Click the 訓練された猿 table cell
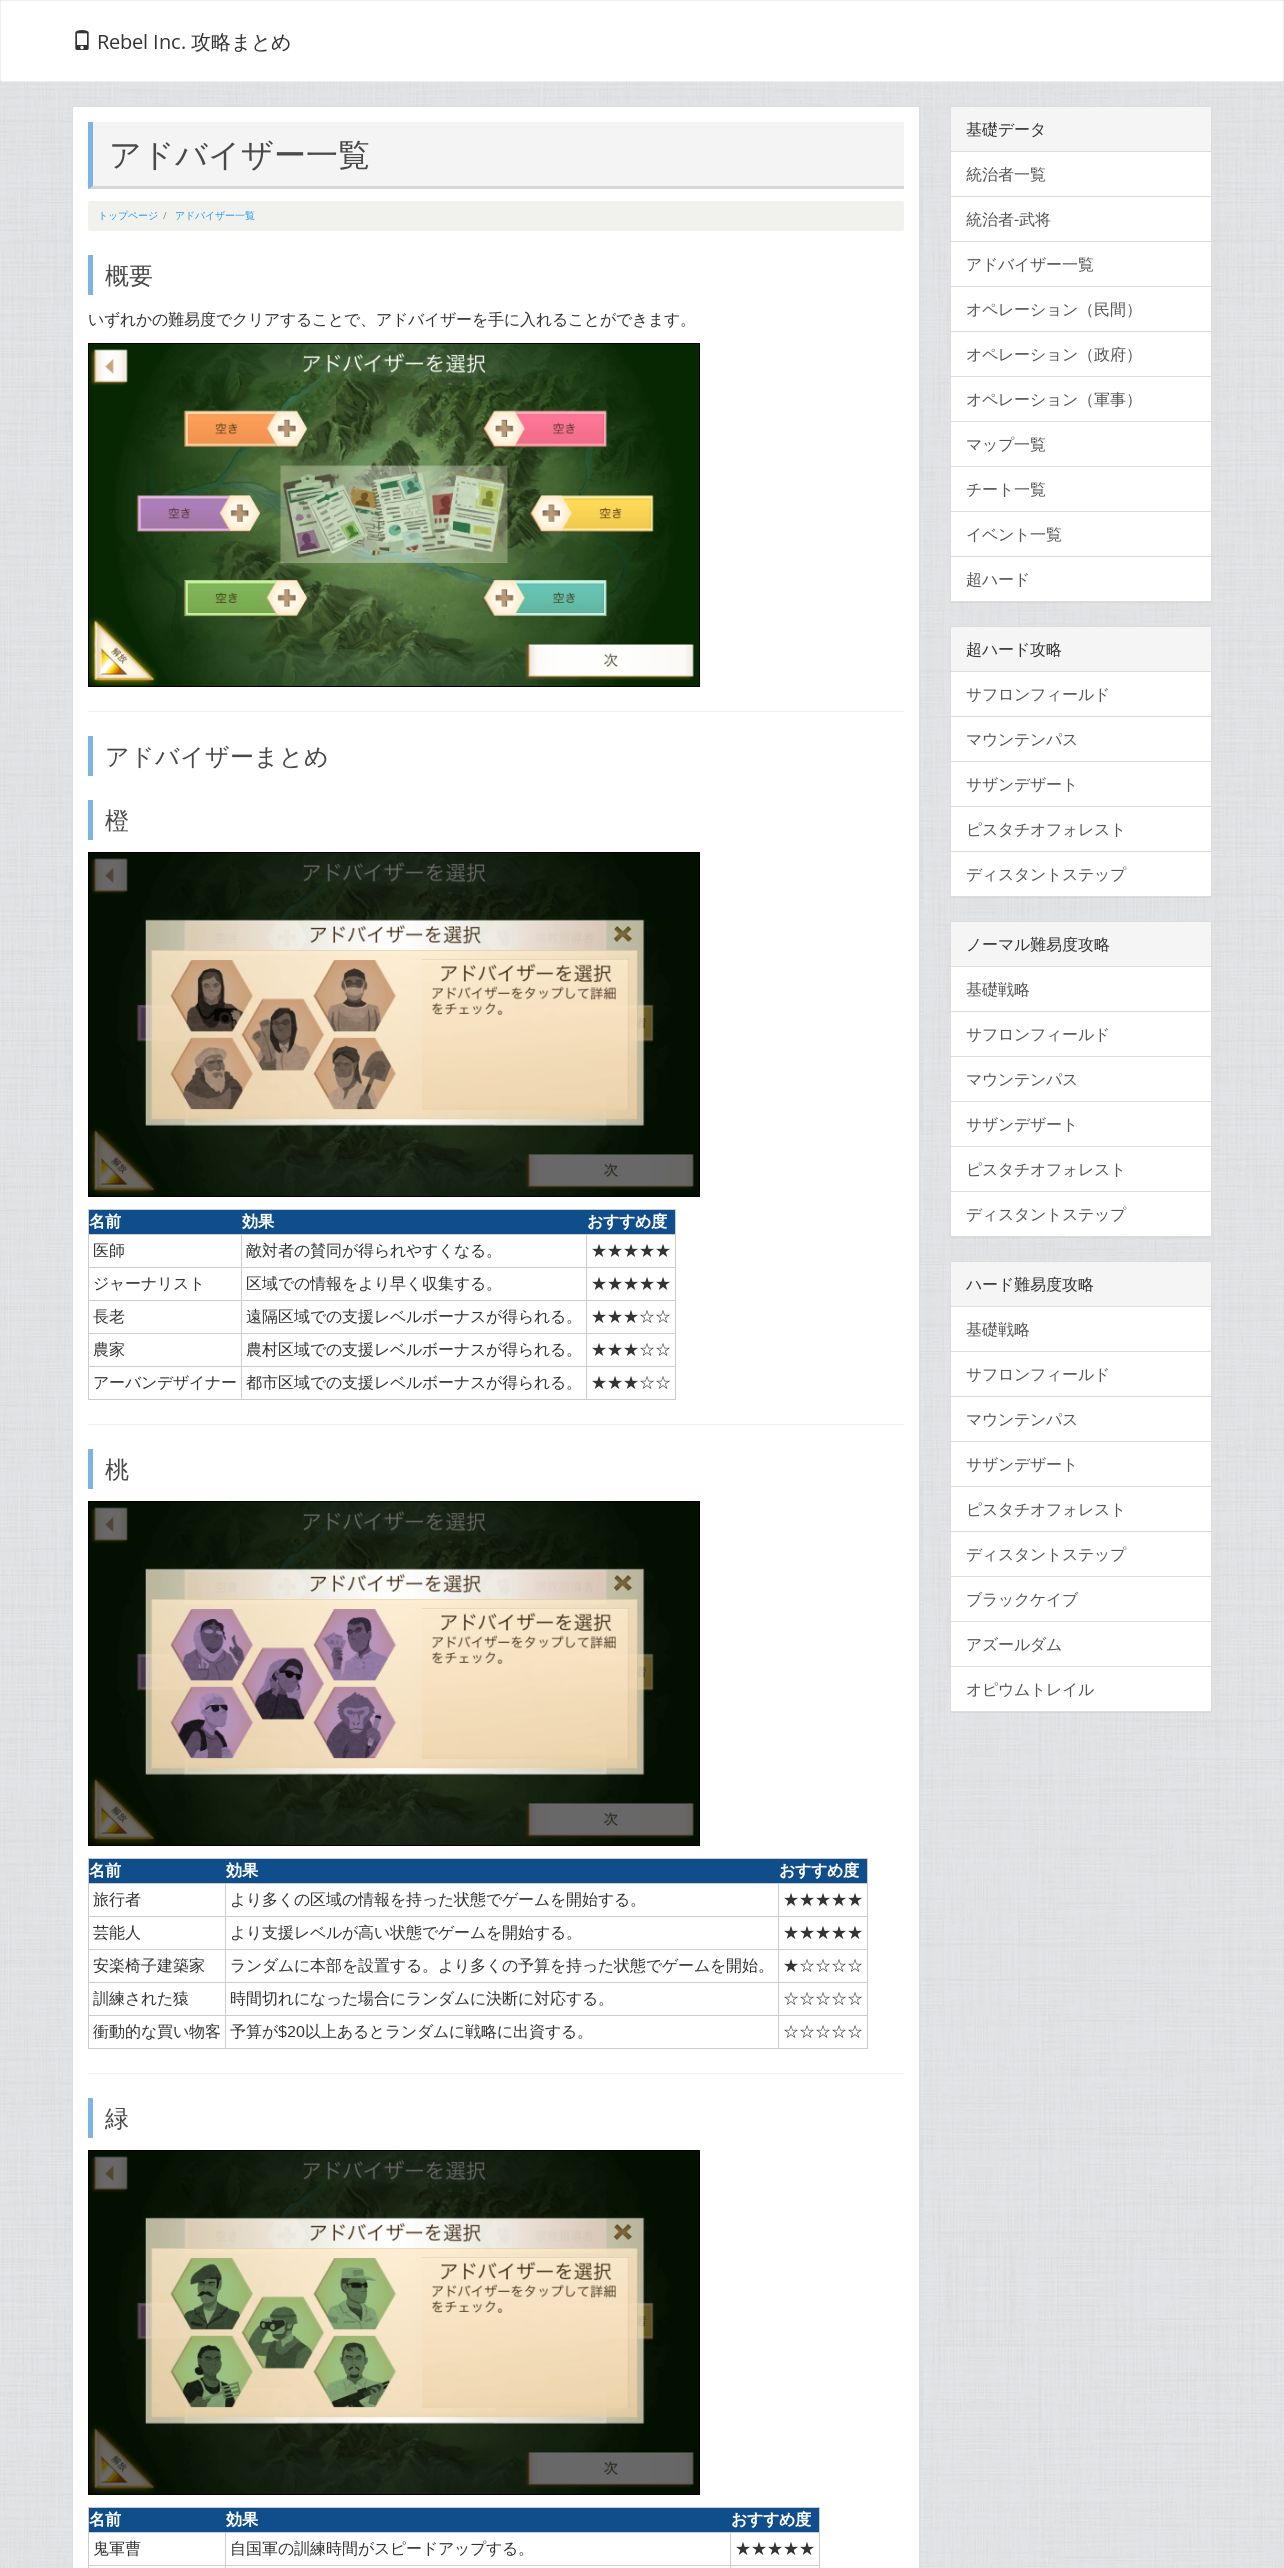1284x2568 pixels. coord(157,1999)
